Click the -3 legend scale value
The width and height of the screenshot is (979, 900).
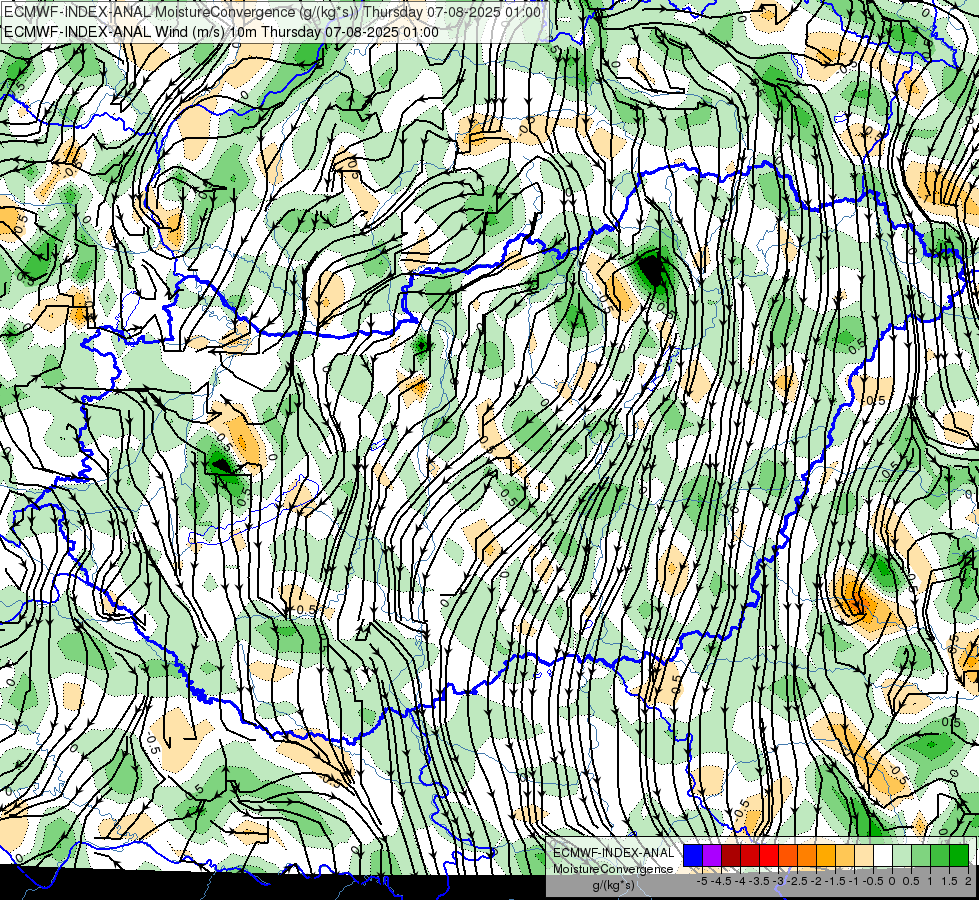778,881
